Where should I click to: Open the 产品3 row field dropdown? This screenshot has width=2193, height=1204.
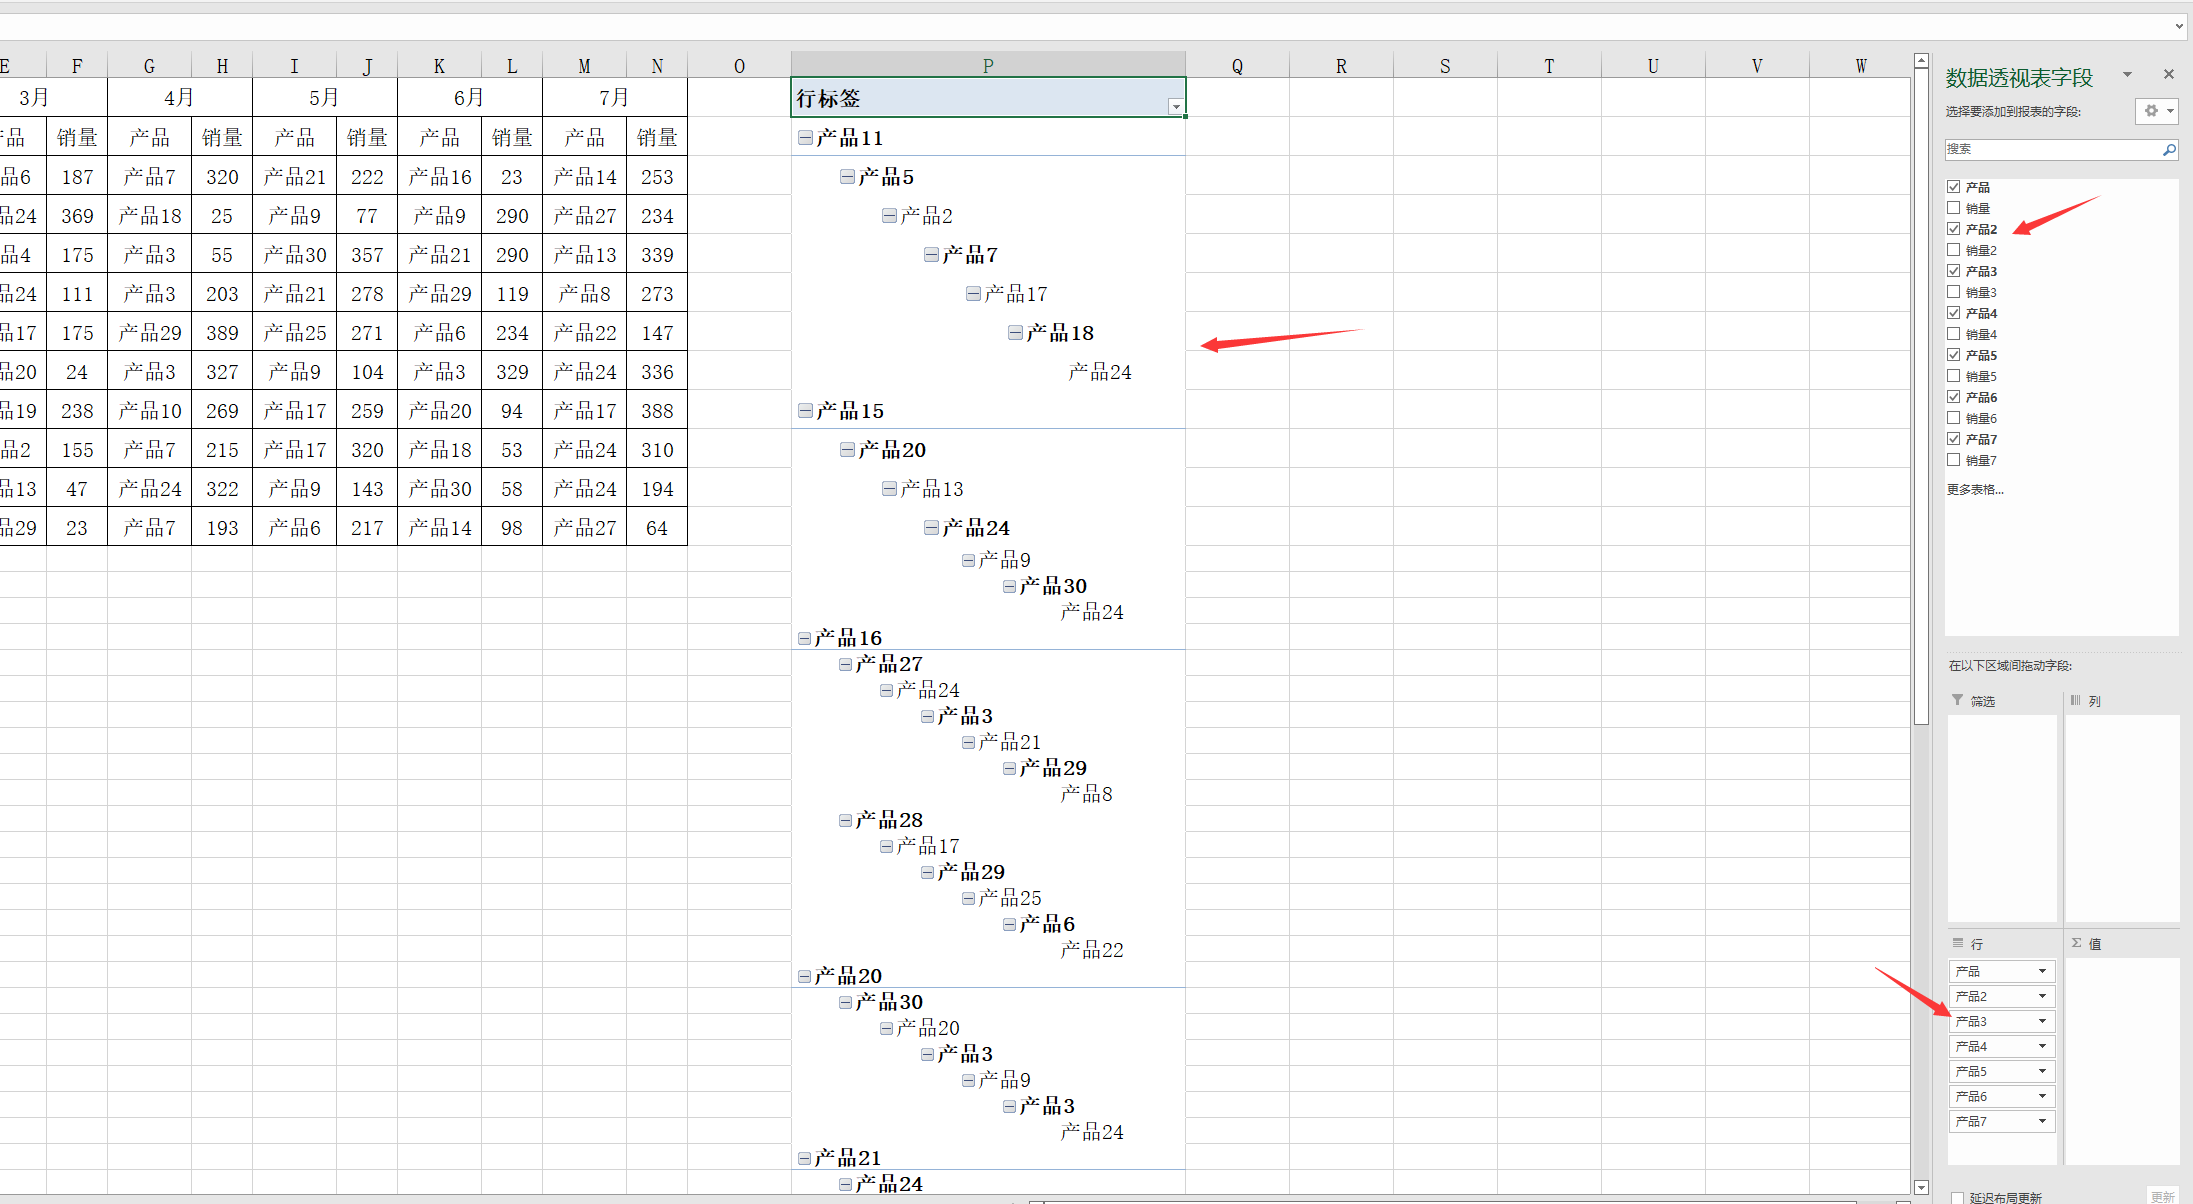[x=2042, y=1021]
